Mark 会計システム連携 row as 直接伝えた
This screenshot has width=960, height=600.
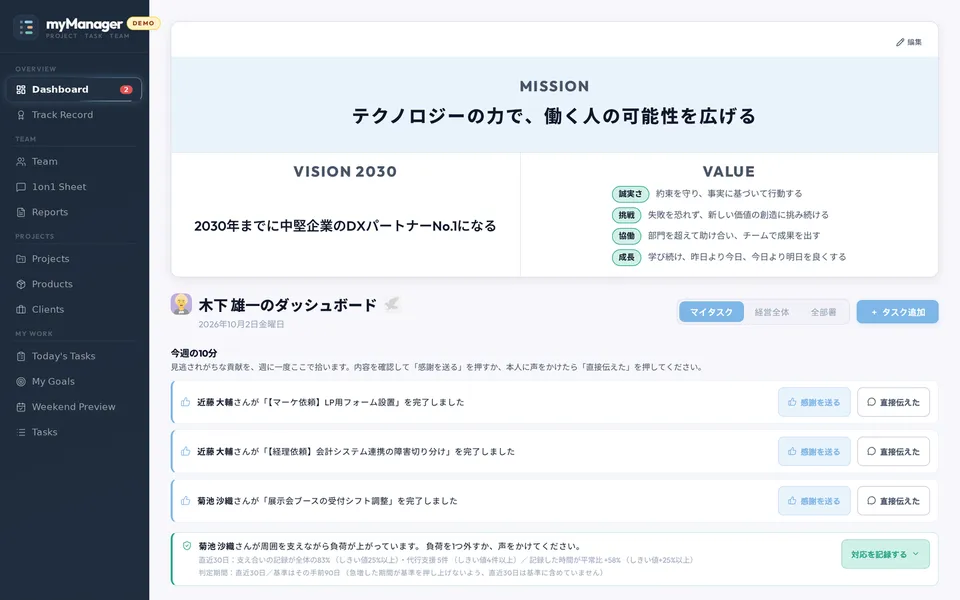[893, 451]
